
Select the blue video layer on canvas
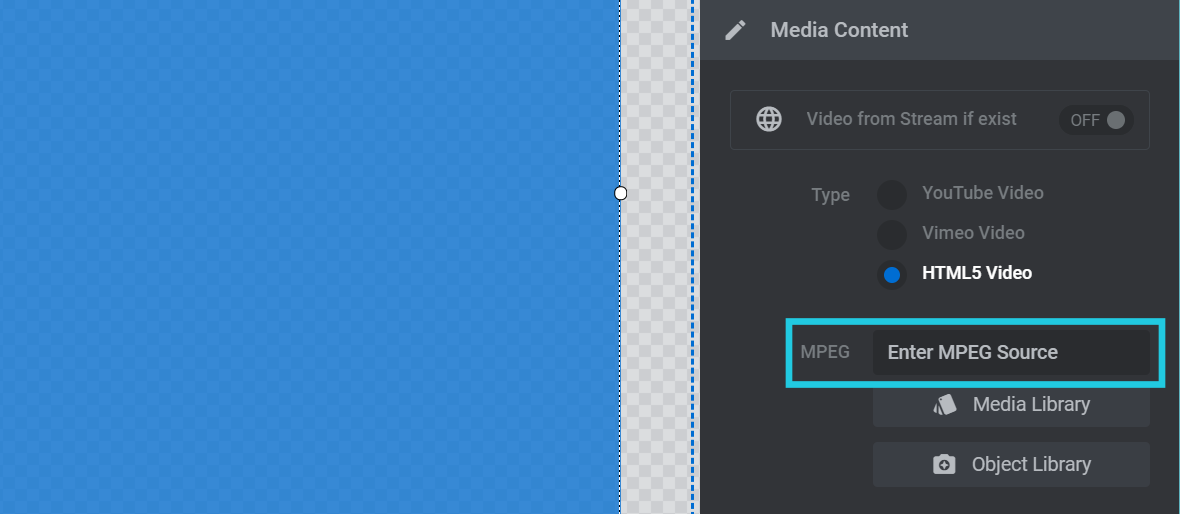click(309, 257)
